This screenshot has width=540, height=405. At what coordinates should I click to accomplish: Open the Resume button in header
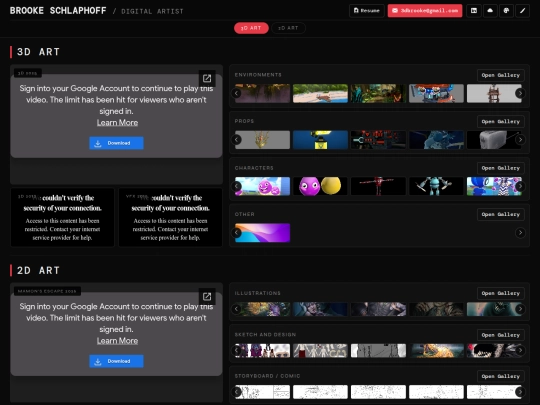click(x=367, y=11)
